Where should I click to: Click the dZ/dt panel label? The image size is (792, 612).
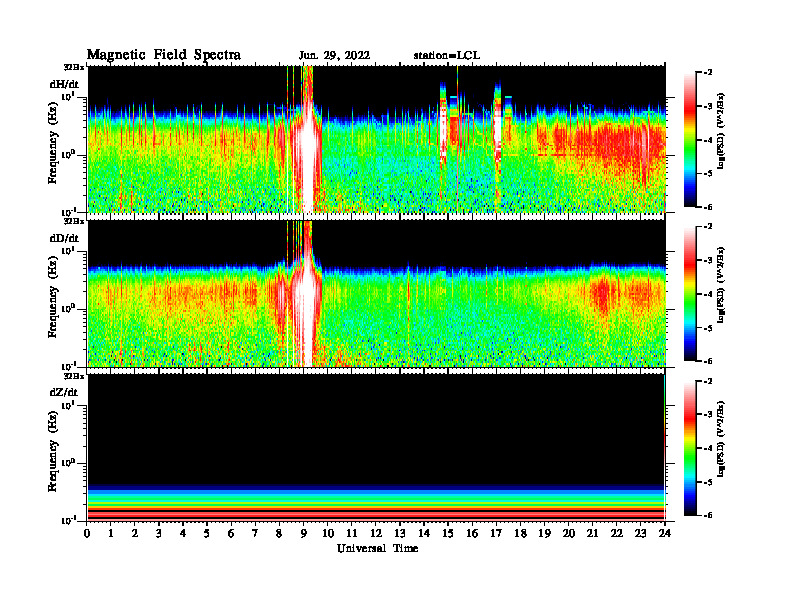point(64,392)
